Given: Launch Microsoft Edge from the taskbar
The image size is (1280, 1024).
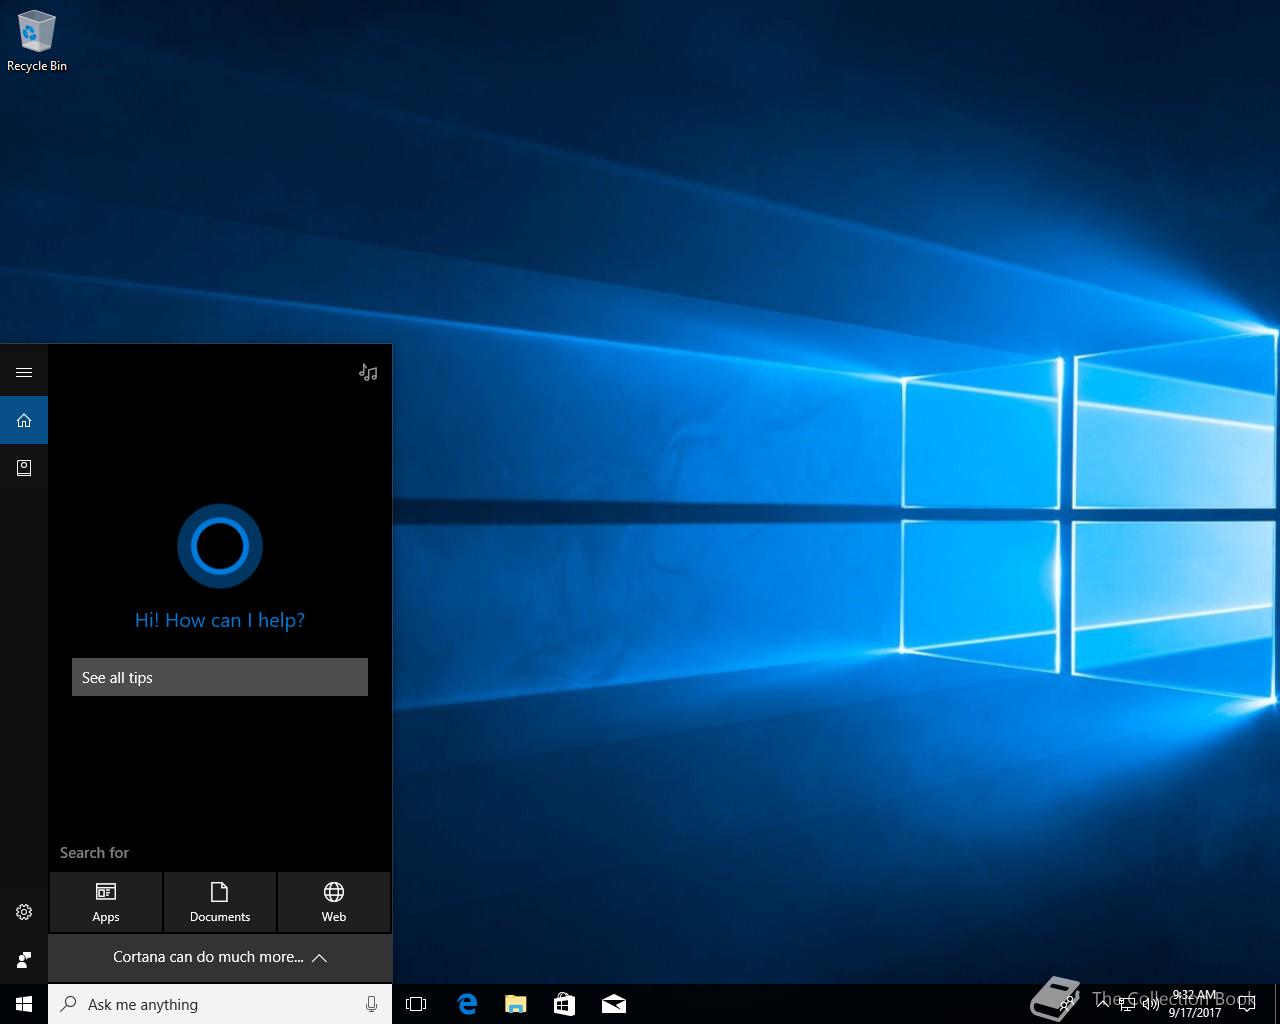Looking at the screenshot, I should point(467,1004).
